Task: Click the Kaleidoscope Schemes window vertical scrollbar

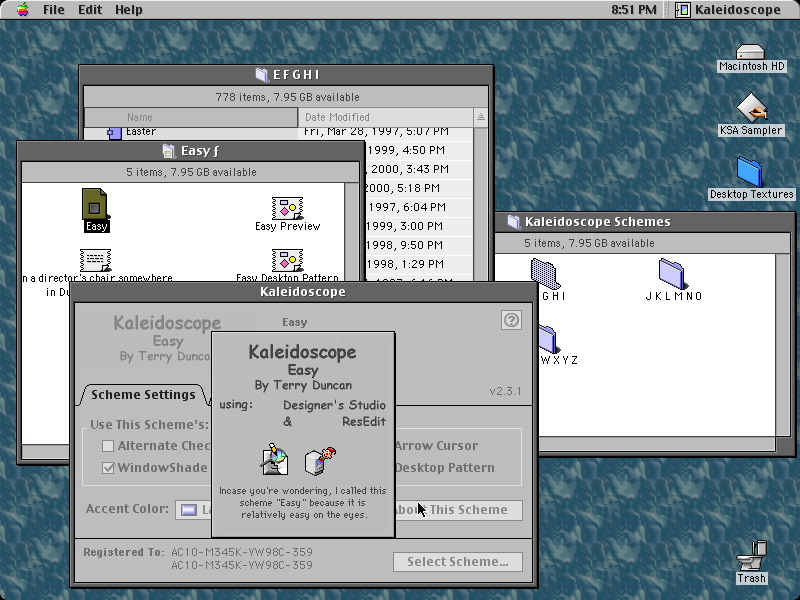Action: pyautogui.click(x=782, y=345)
